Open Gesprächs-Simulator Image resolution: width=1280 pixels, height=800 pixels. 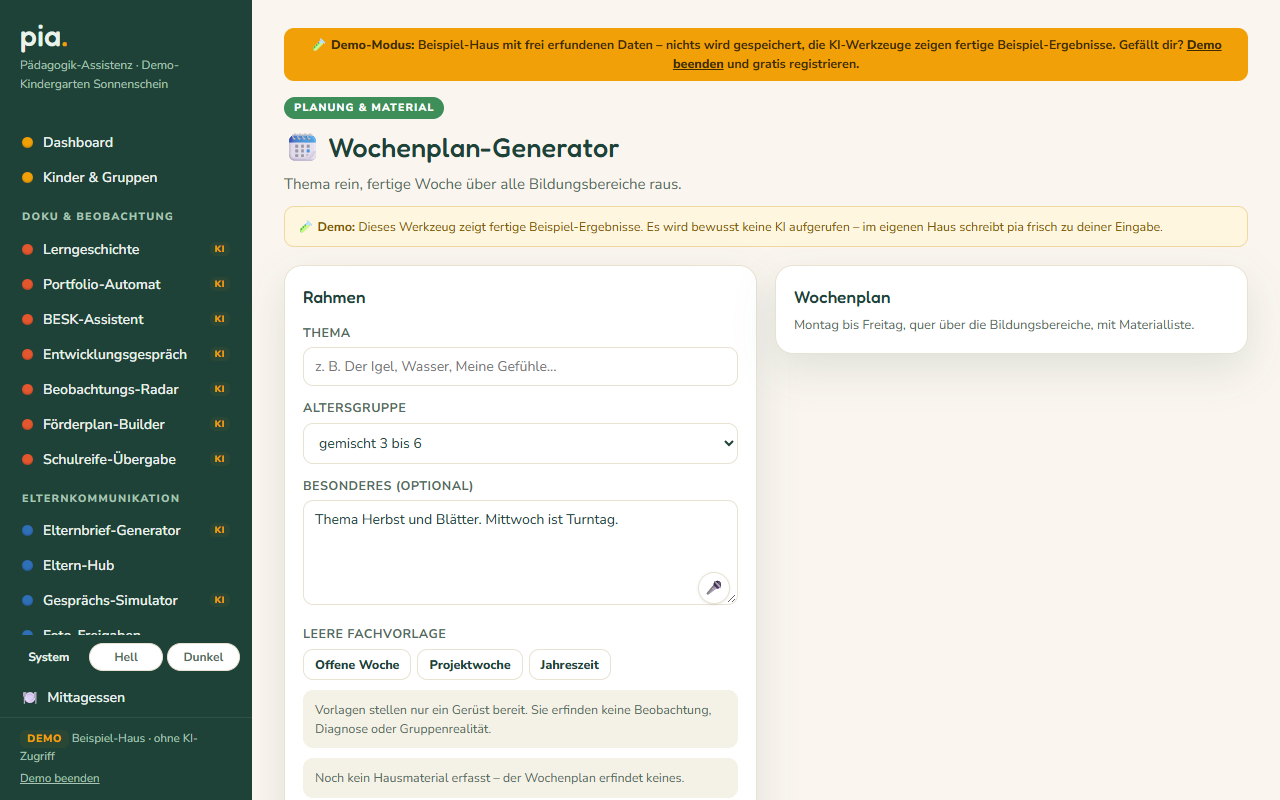point(126,600)
